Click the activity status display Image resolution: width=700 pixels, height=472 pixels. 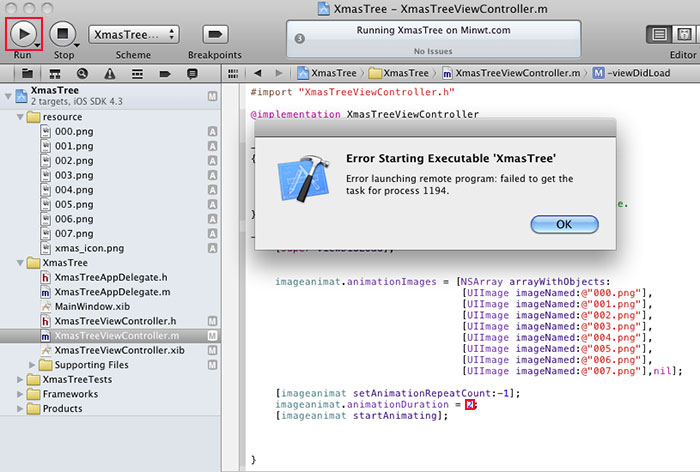coord(433,39)
